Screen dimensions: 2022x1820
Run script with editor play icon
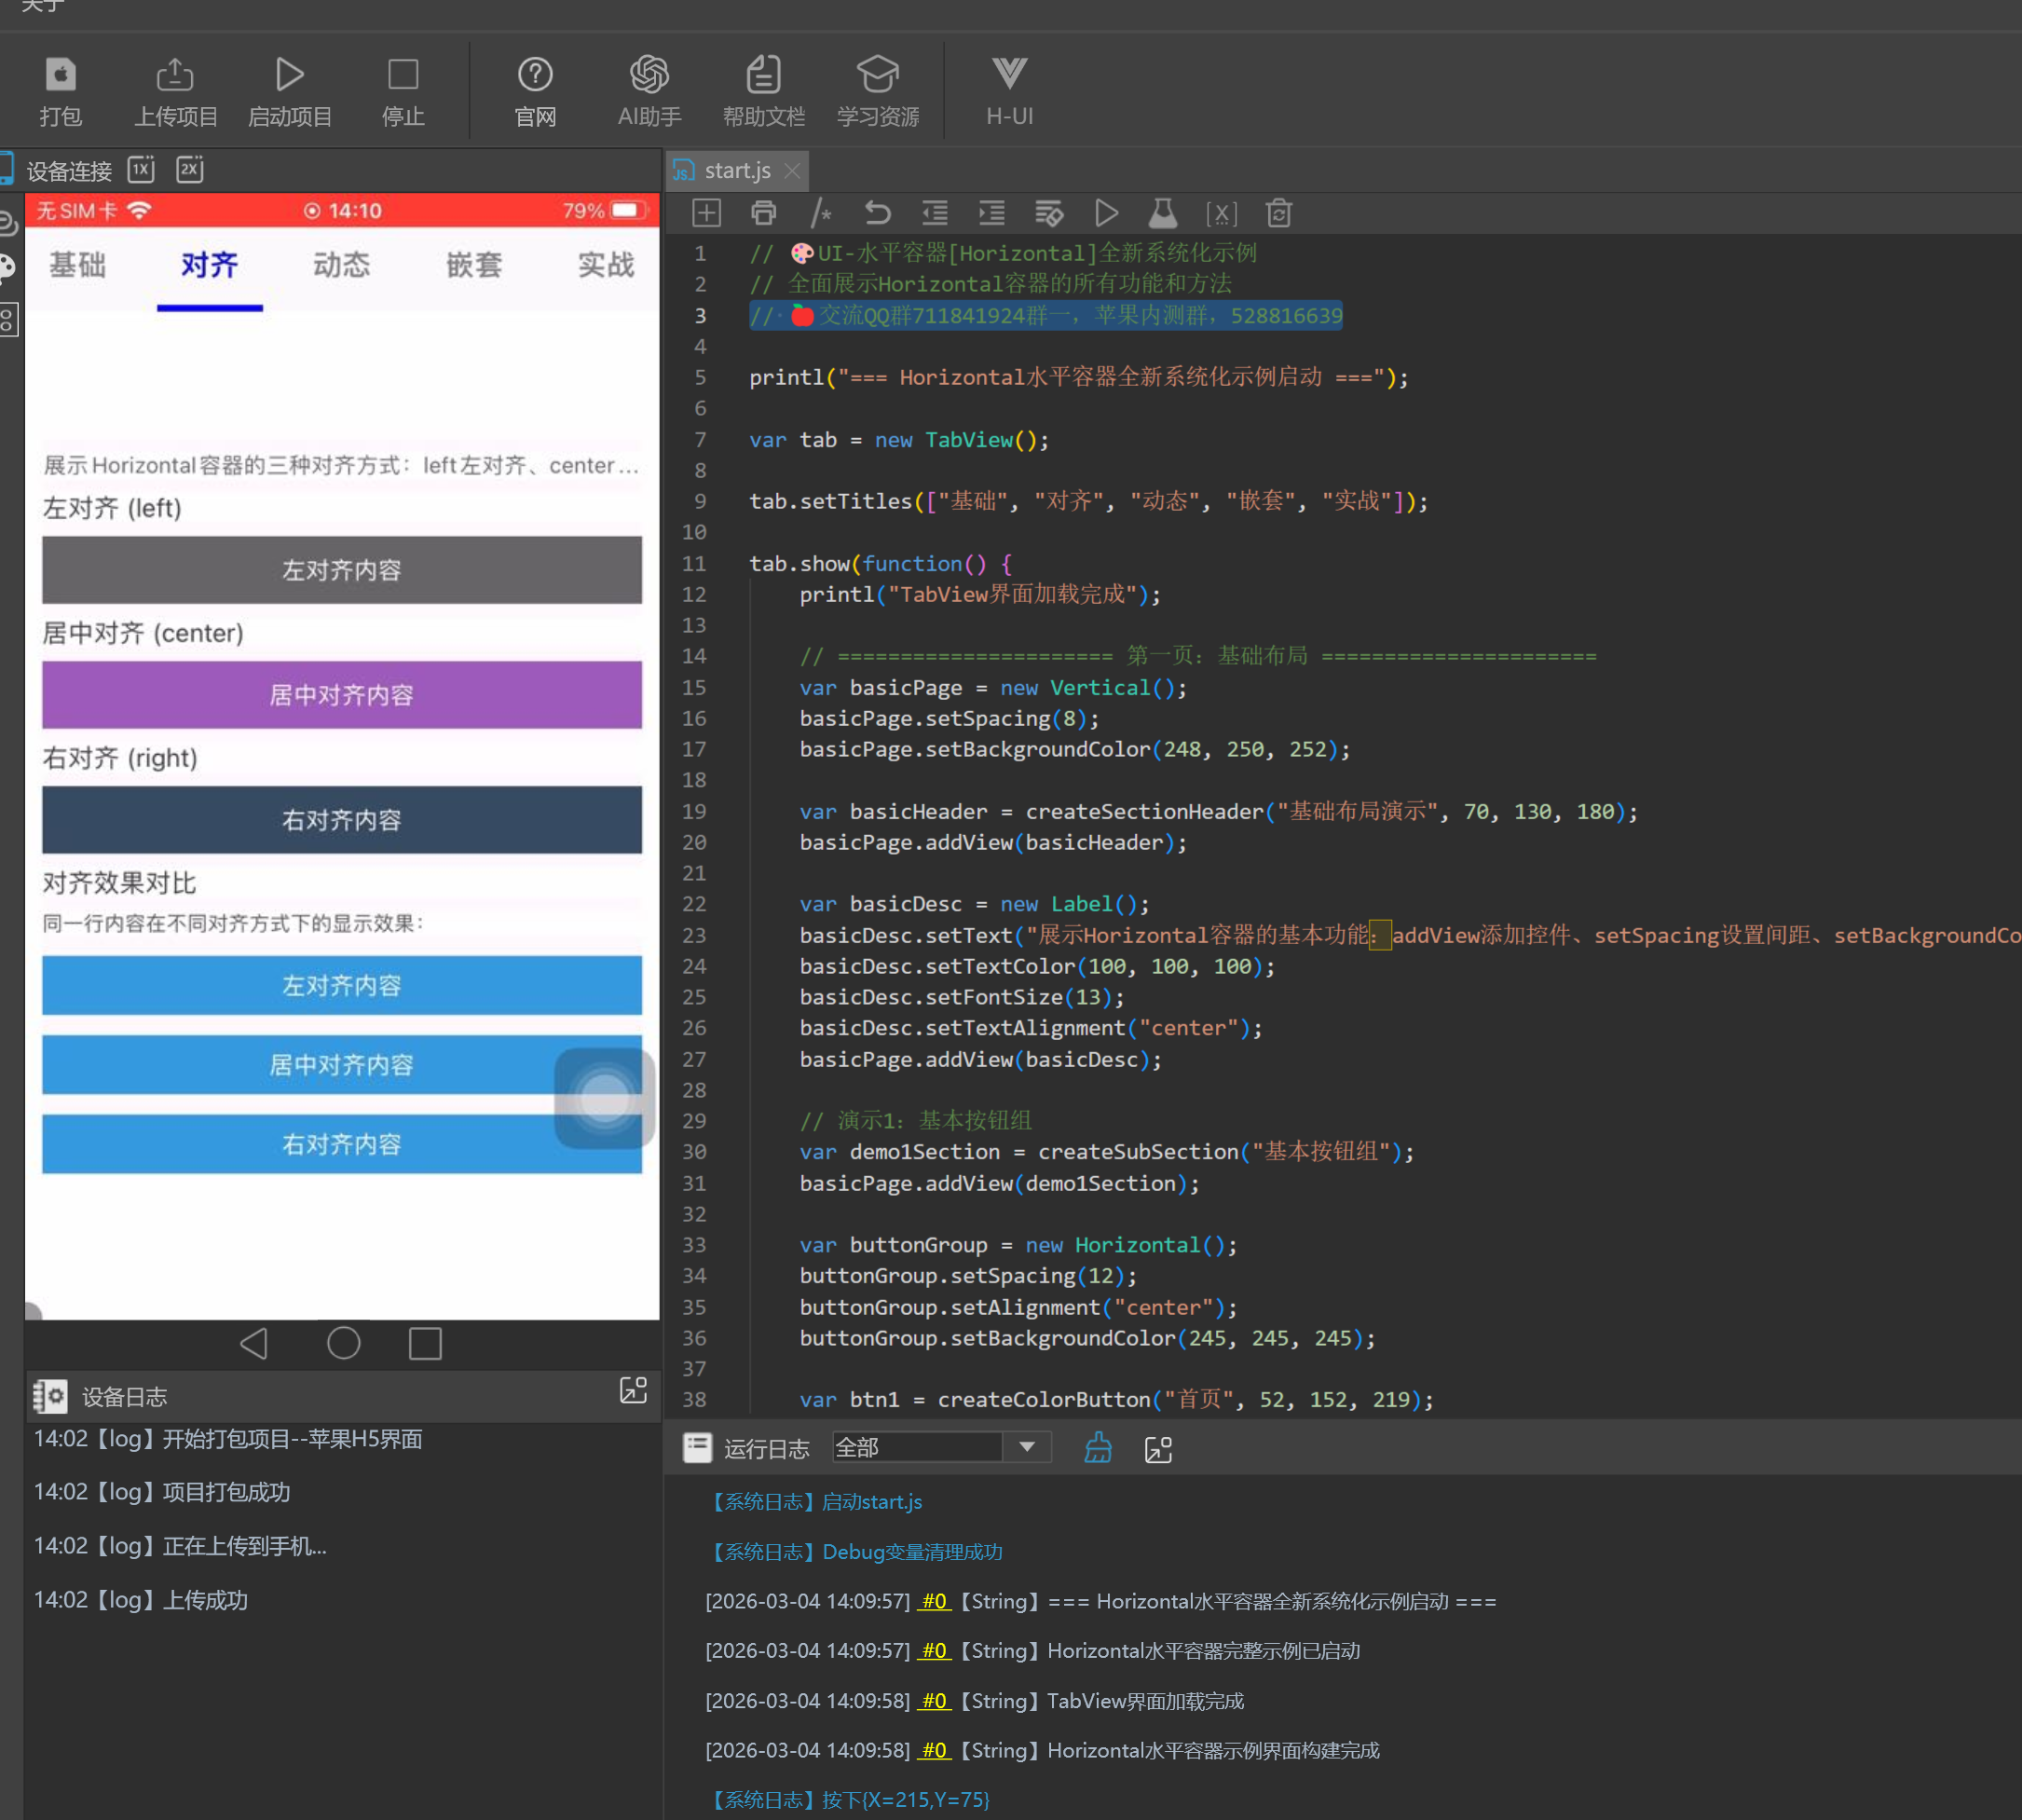pyautogui.click(x=1106, y=213)
